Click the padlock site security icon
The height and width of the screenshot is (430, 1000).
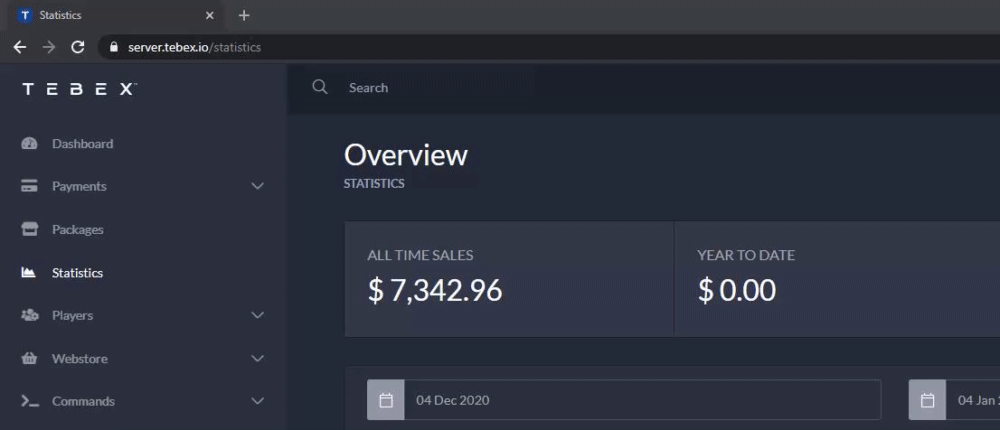114,47
